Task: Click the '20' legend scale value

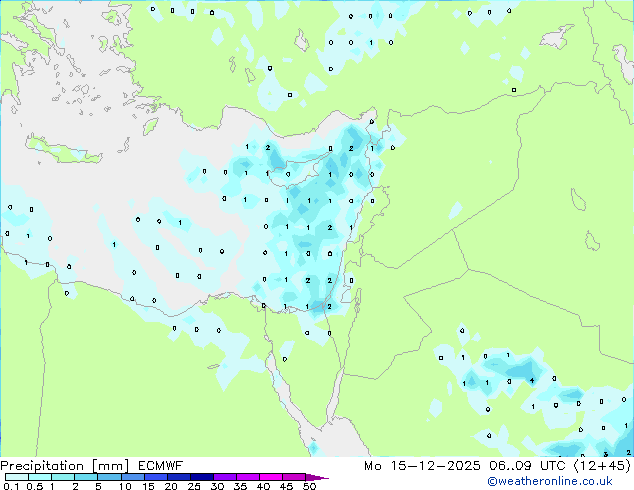Action: point(171,486)
